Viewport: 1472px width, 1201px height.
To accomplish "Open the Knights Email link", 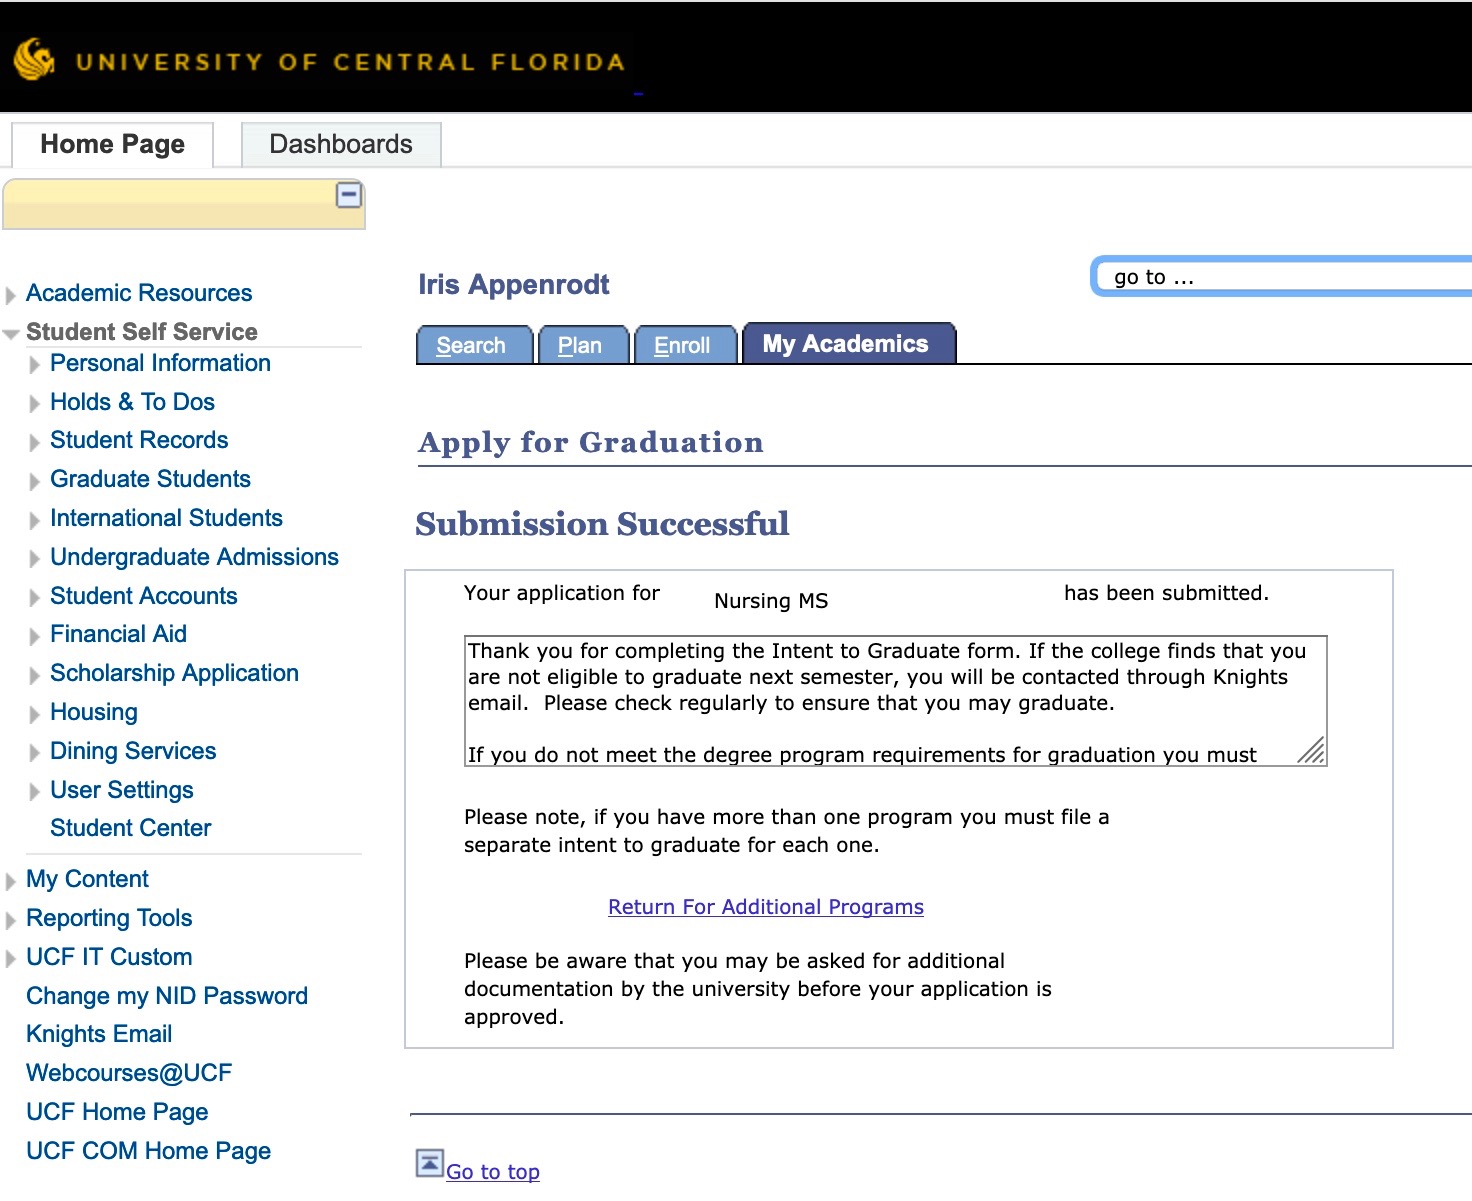I will point(99,1033).
